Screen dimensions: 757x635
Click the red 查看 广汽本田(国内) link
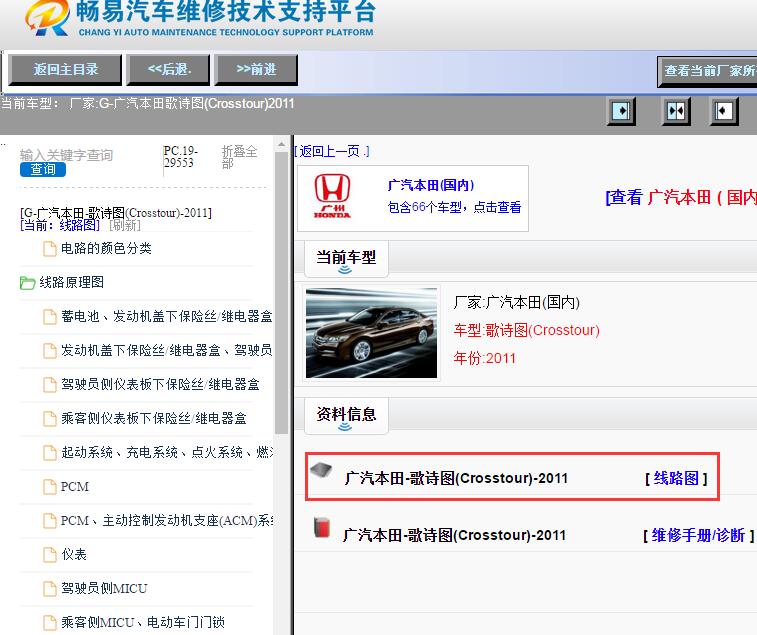(x=681, y=198)
